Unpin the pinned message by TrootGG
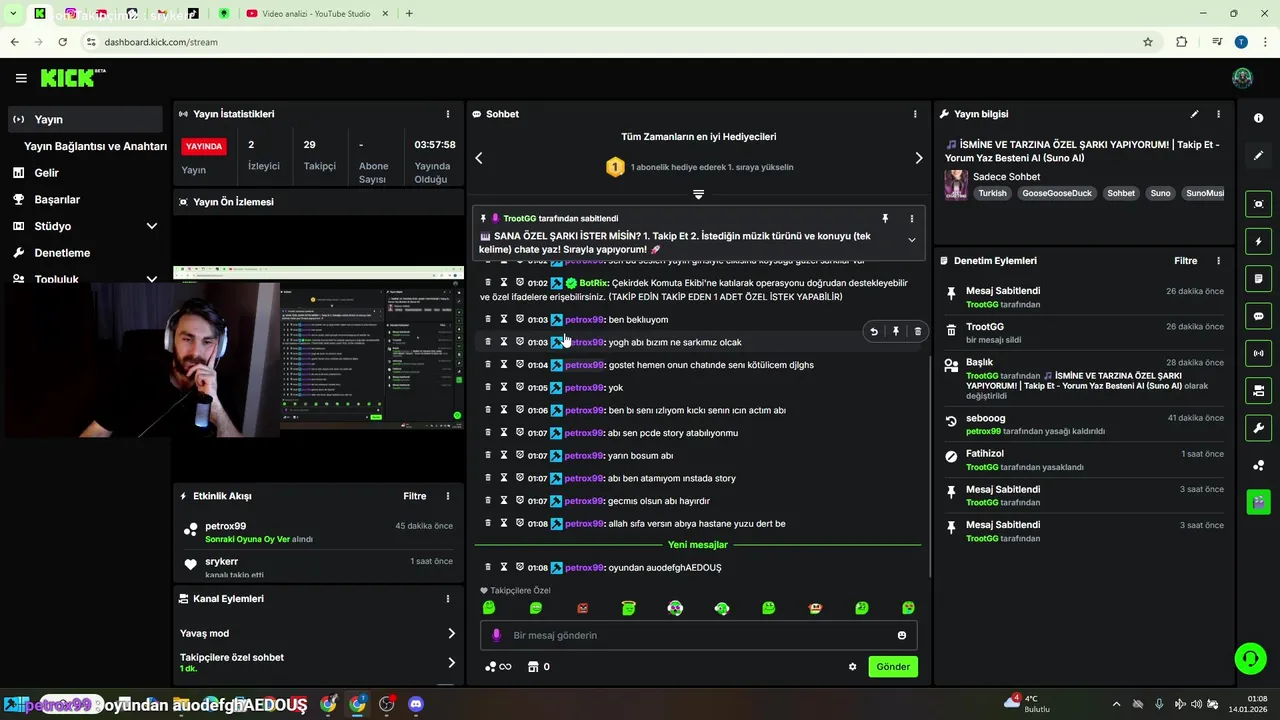The width and height of the screenshot is (1280, 720). (885, 218)
